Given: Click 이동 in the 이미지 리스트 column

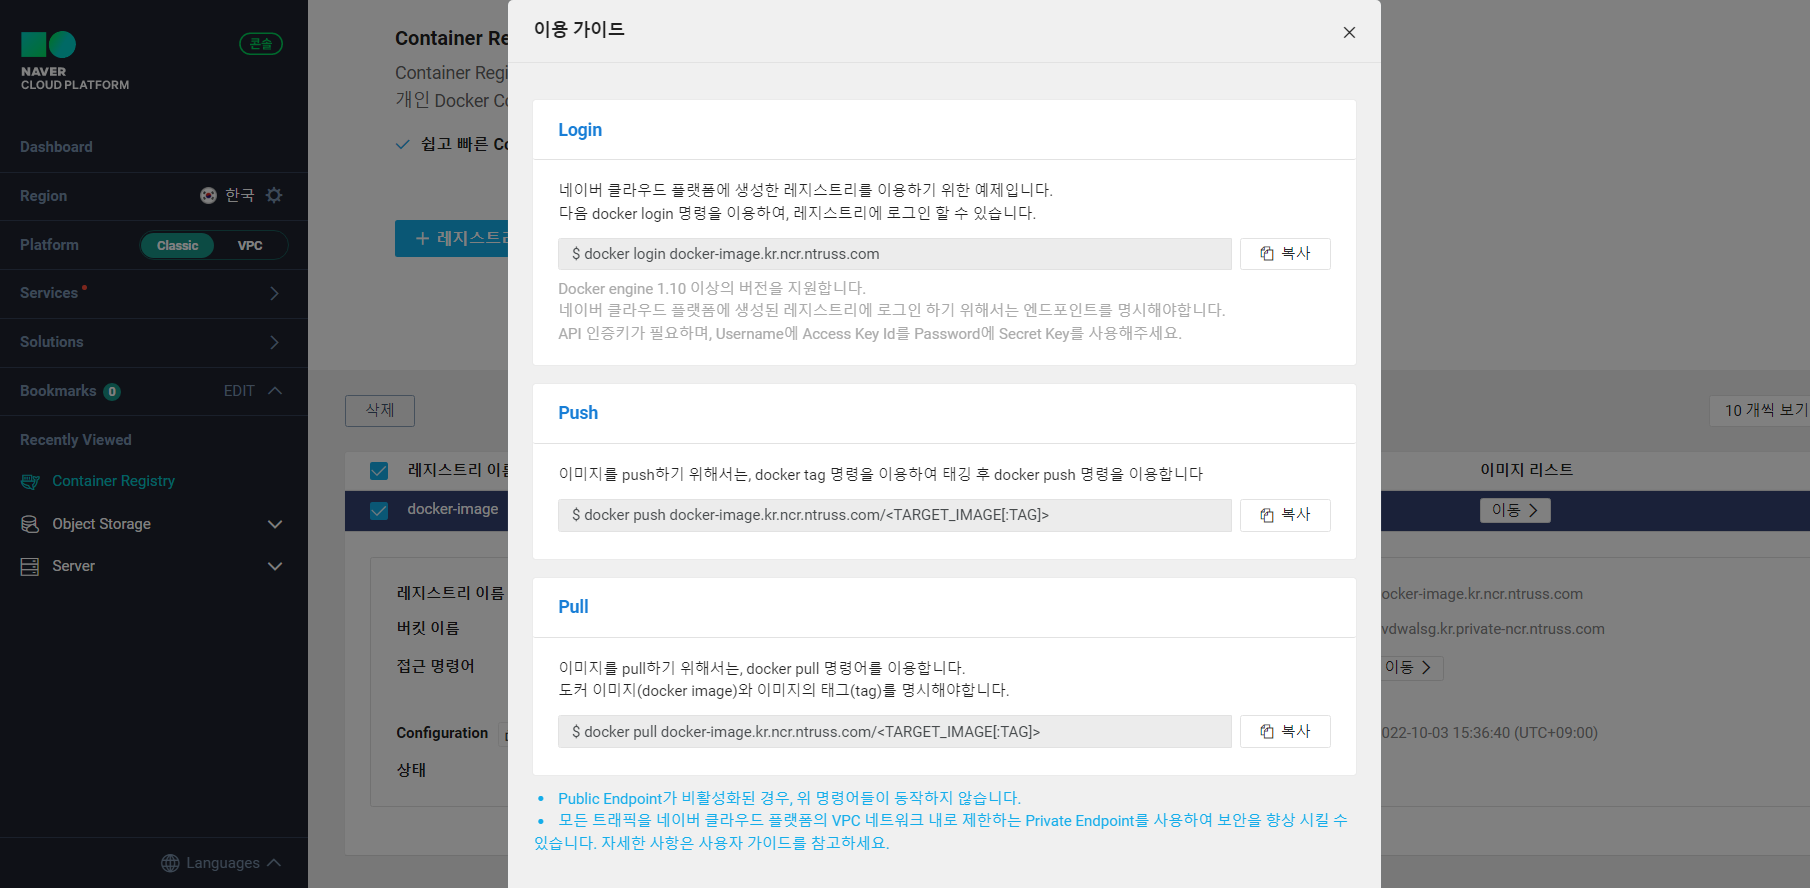Looking at the screenshot, I should 1515,510.
